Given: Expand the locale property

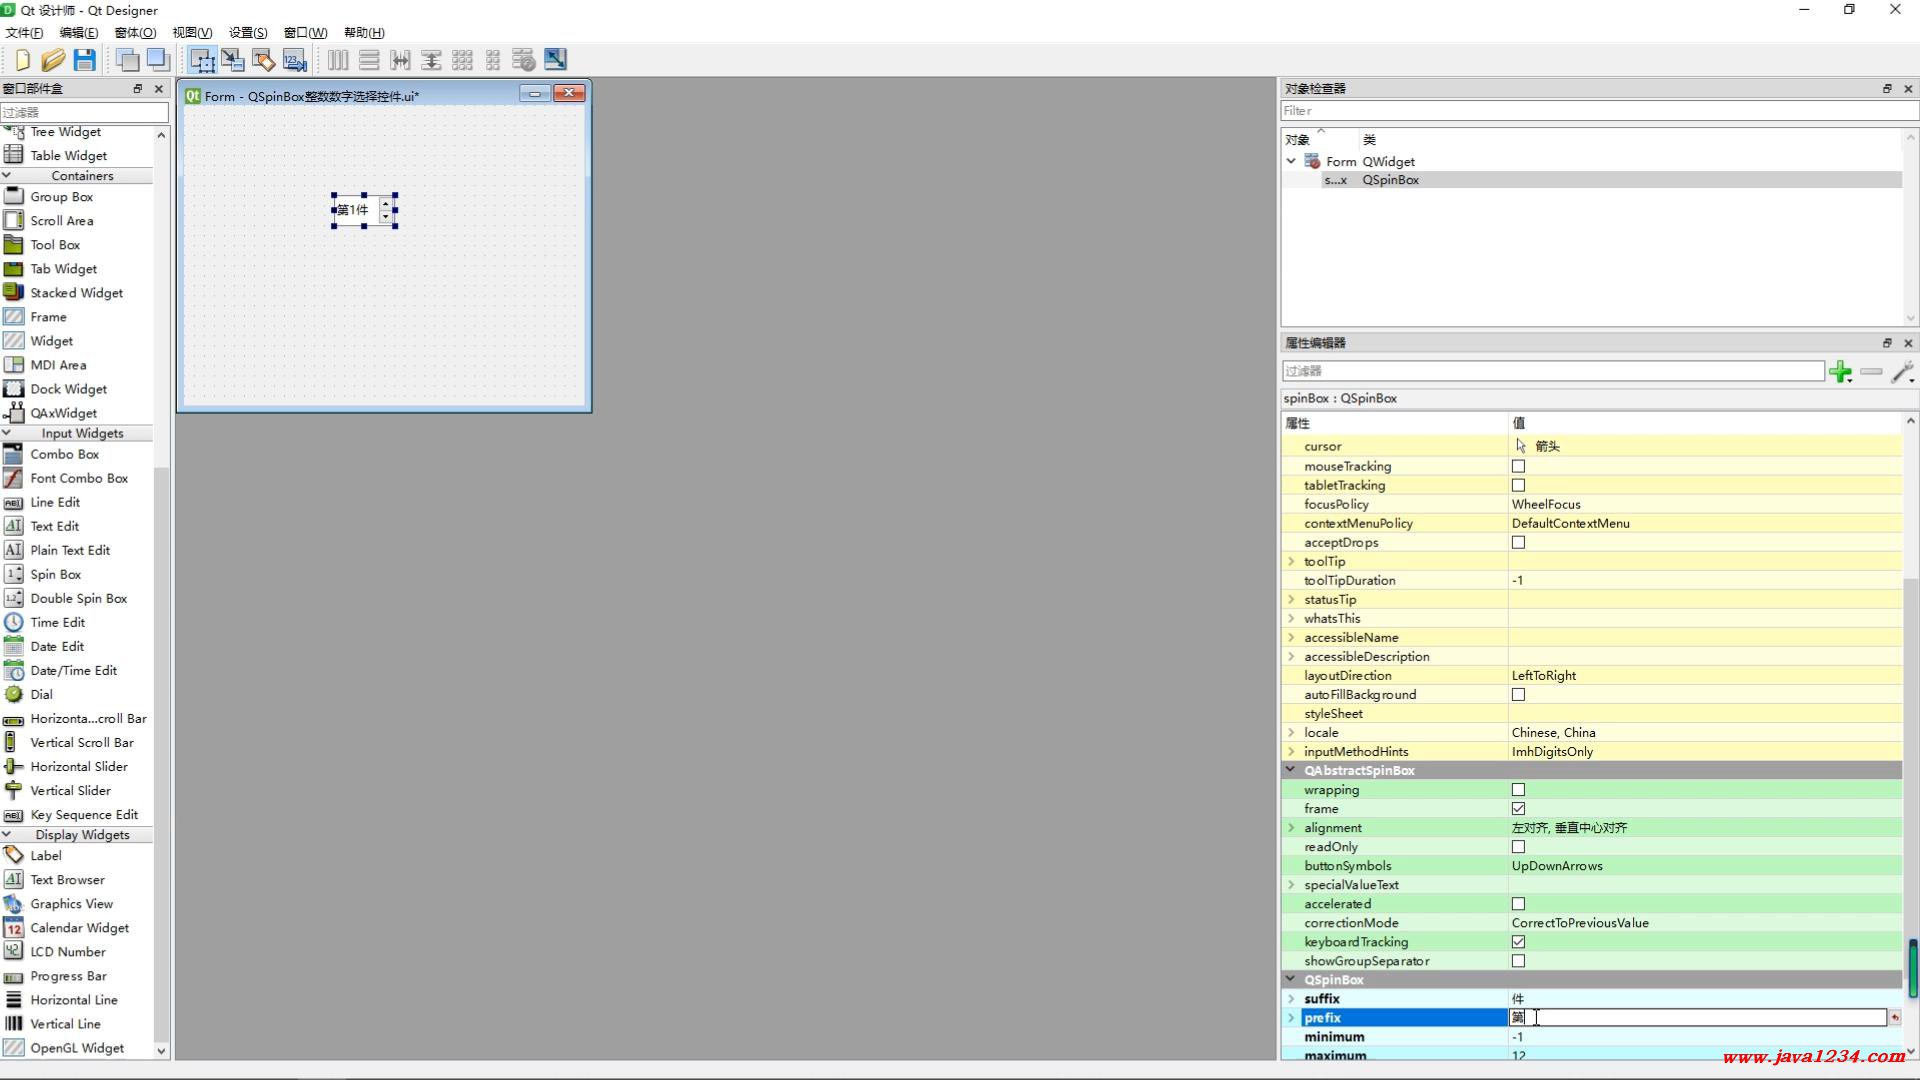Looking at the screenshot, I should (x=1291, y=733).
